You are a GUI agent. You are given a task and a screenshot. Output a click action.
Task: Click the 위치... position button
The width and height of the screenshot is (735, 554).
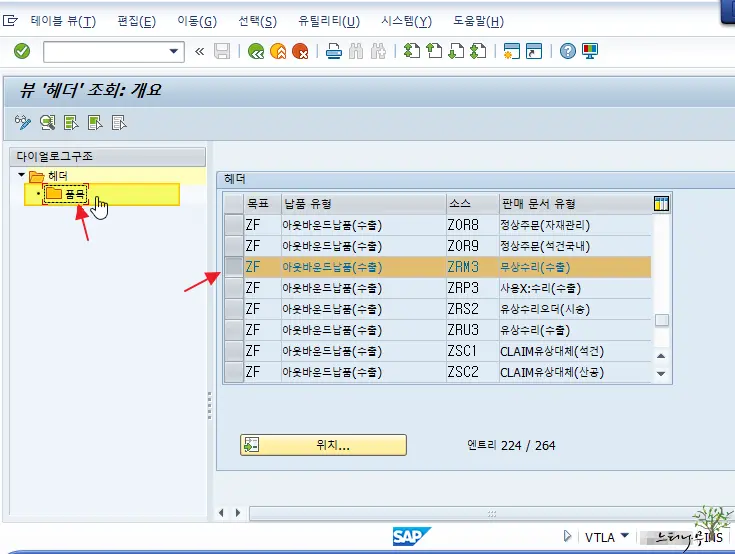pos(323,445)
